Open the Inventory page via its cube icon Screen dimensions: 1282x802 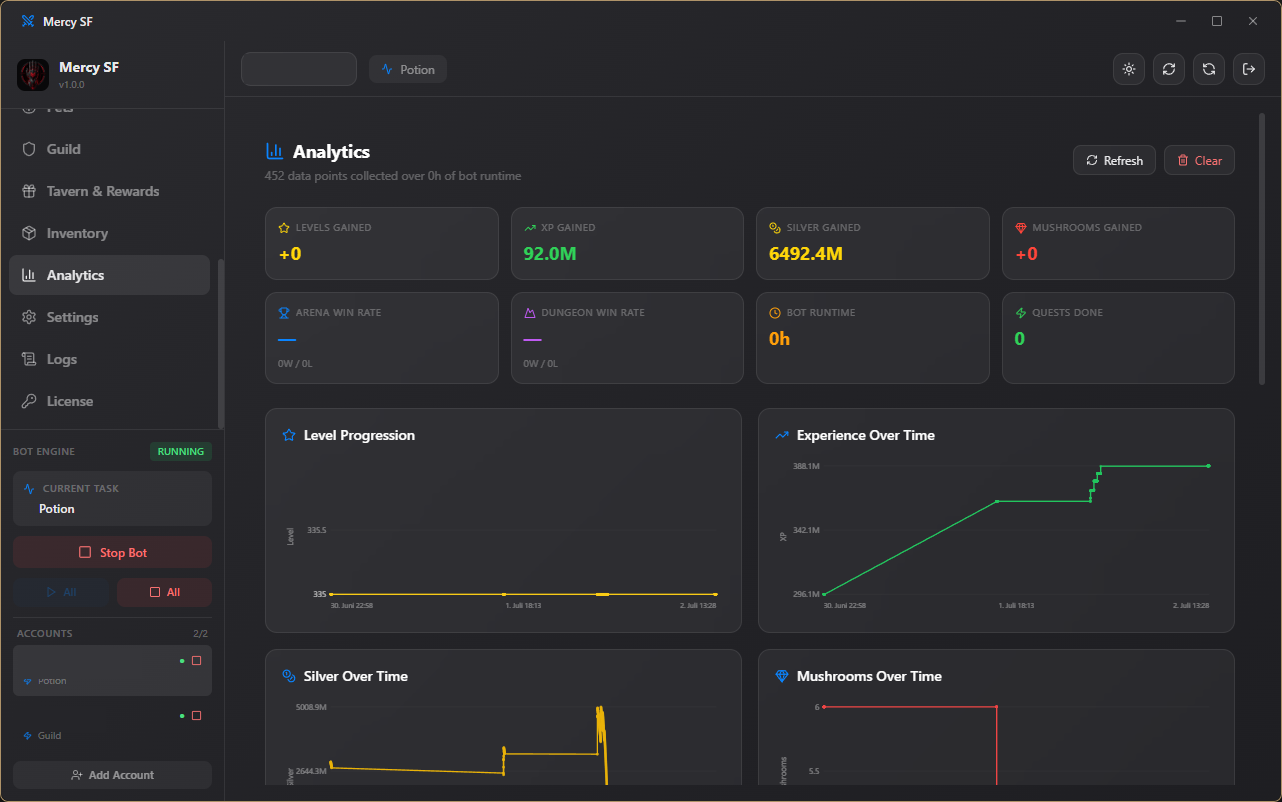tap(29, 233)
